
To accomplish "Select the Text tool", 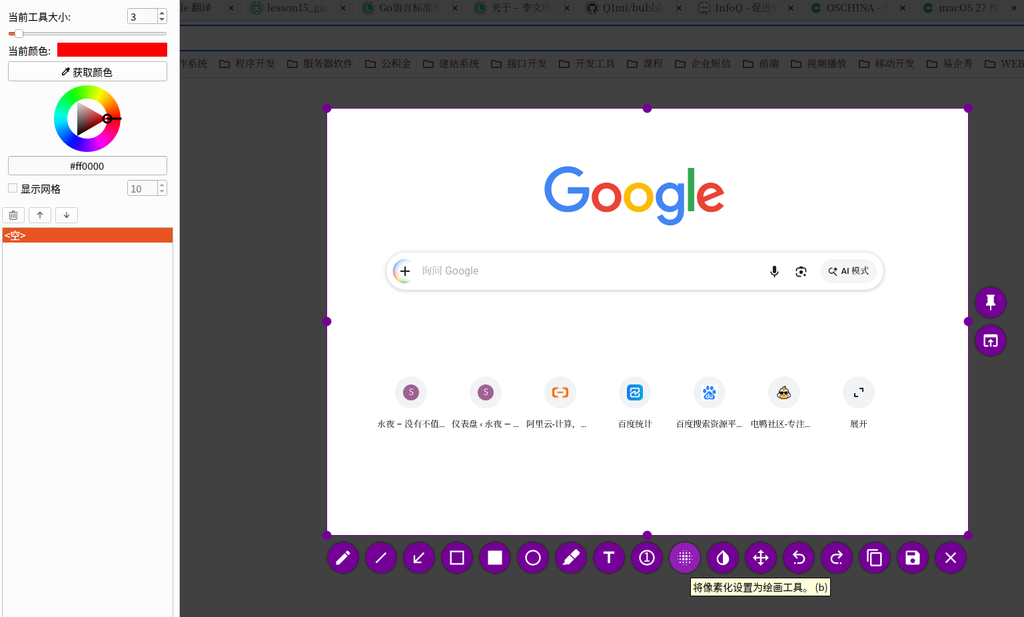I will coord(609,558).
